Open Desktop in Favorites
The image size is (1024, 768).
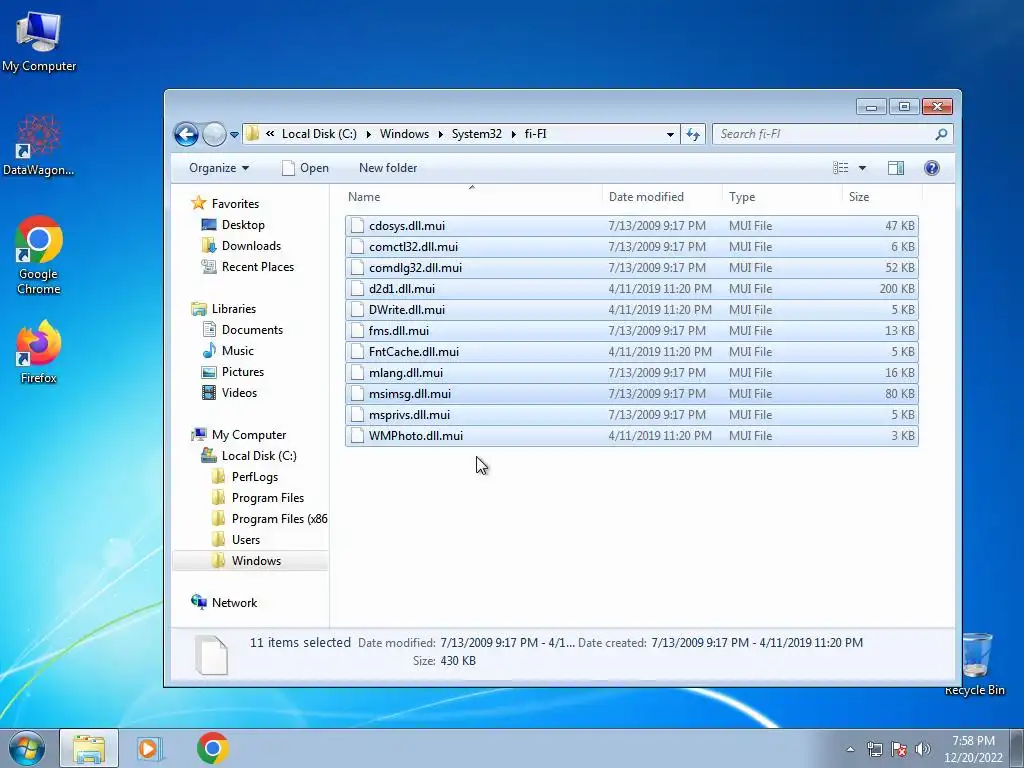pyautogui.click(x=233, y=225)
